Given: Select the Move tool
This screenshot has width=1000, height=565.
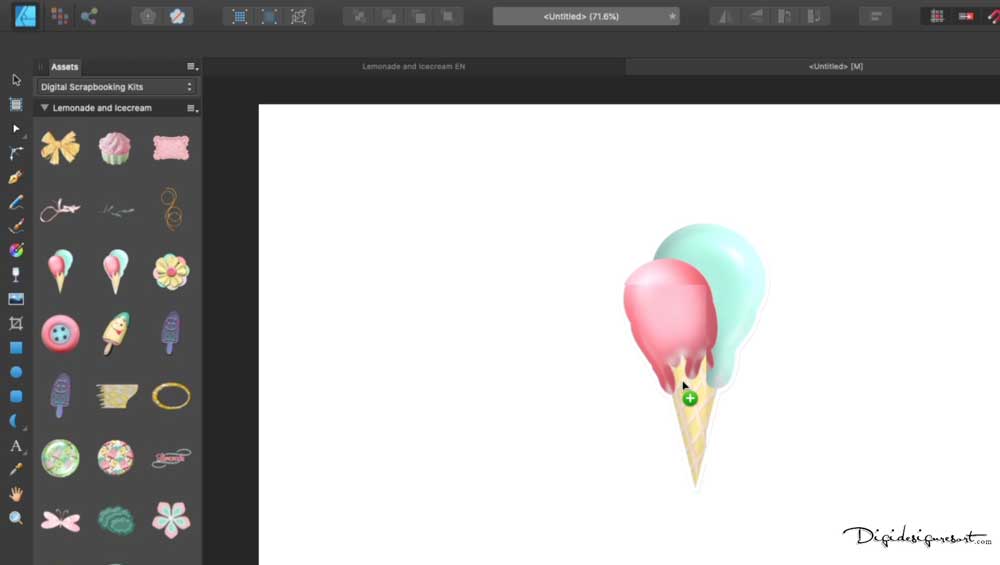Looking at the screenshot, I should [16, 80].
